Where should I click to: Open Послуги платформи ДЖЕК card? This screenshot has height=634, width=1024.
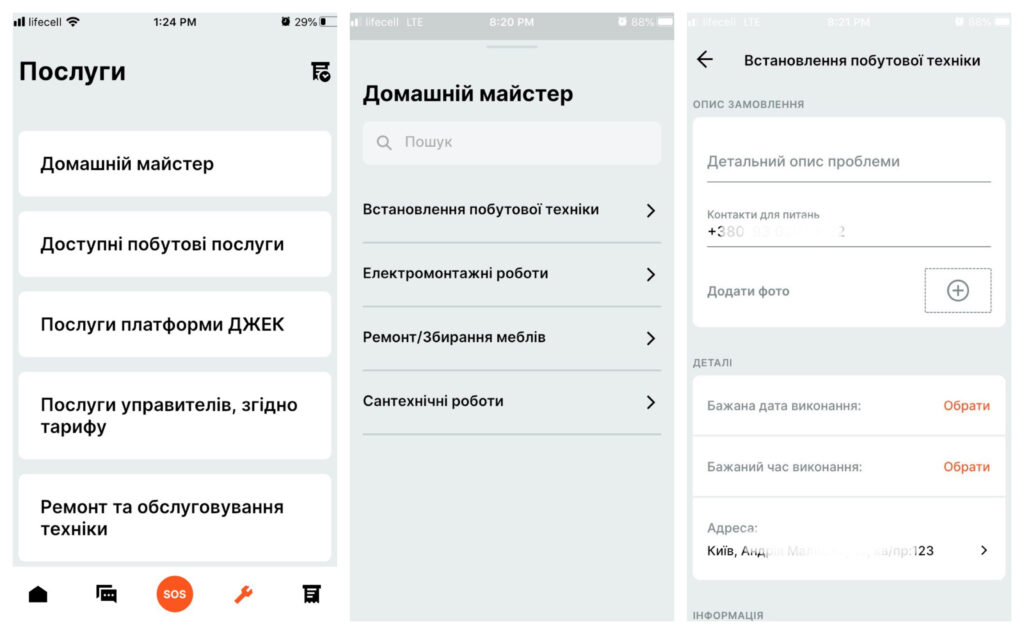[174, 325]
